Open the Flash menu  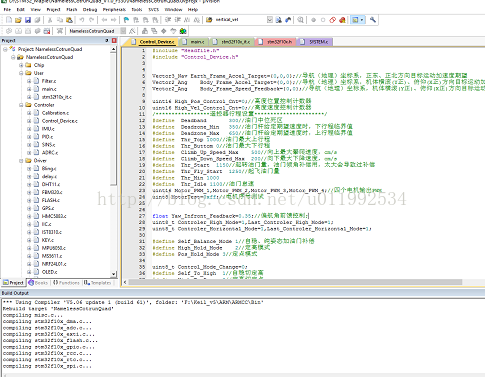pyautogui.click(x=72, y=10)
